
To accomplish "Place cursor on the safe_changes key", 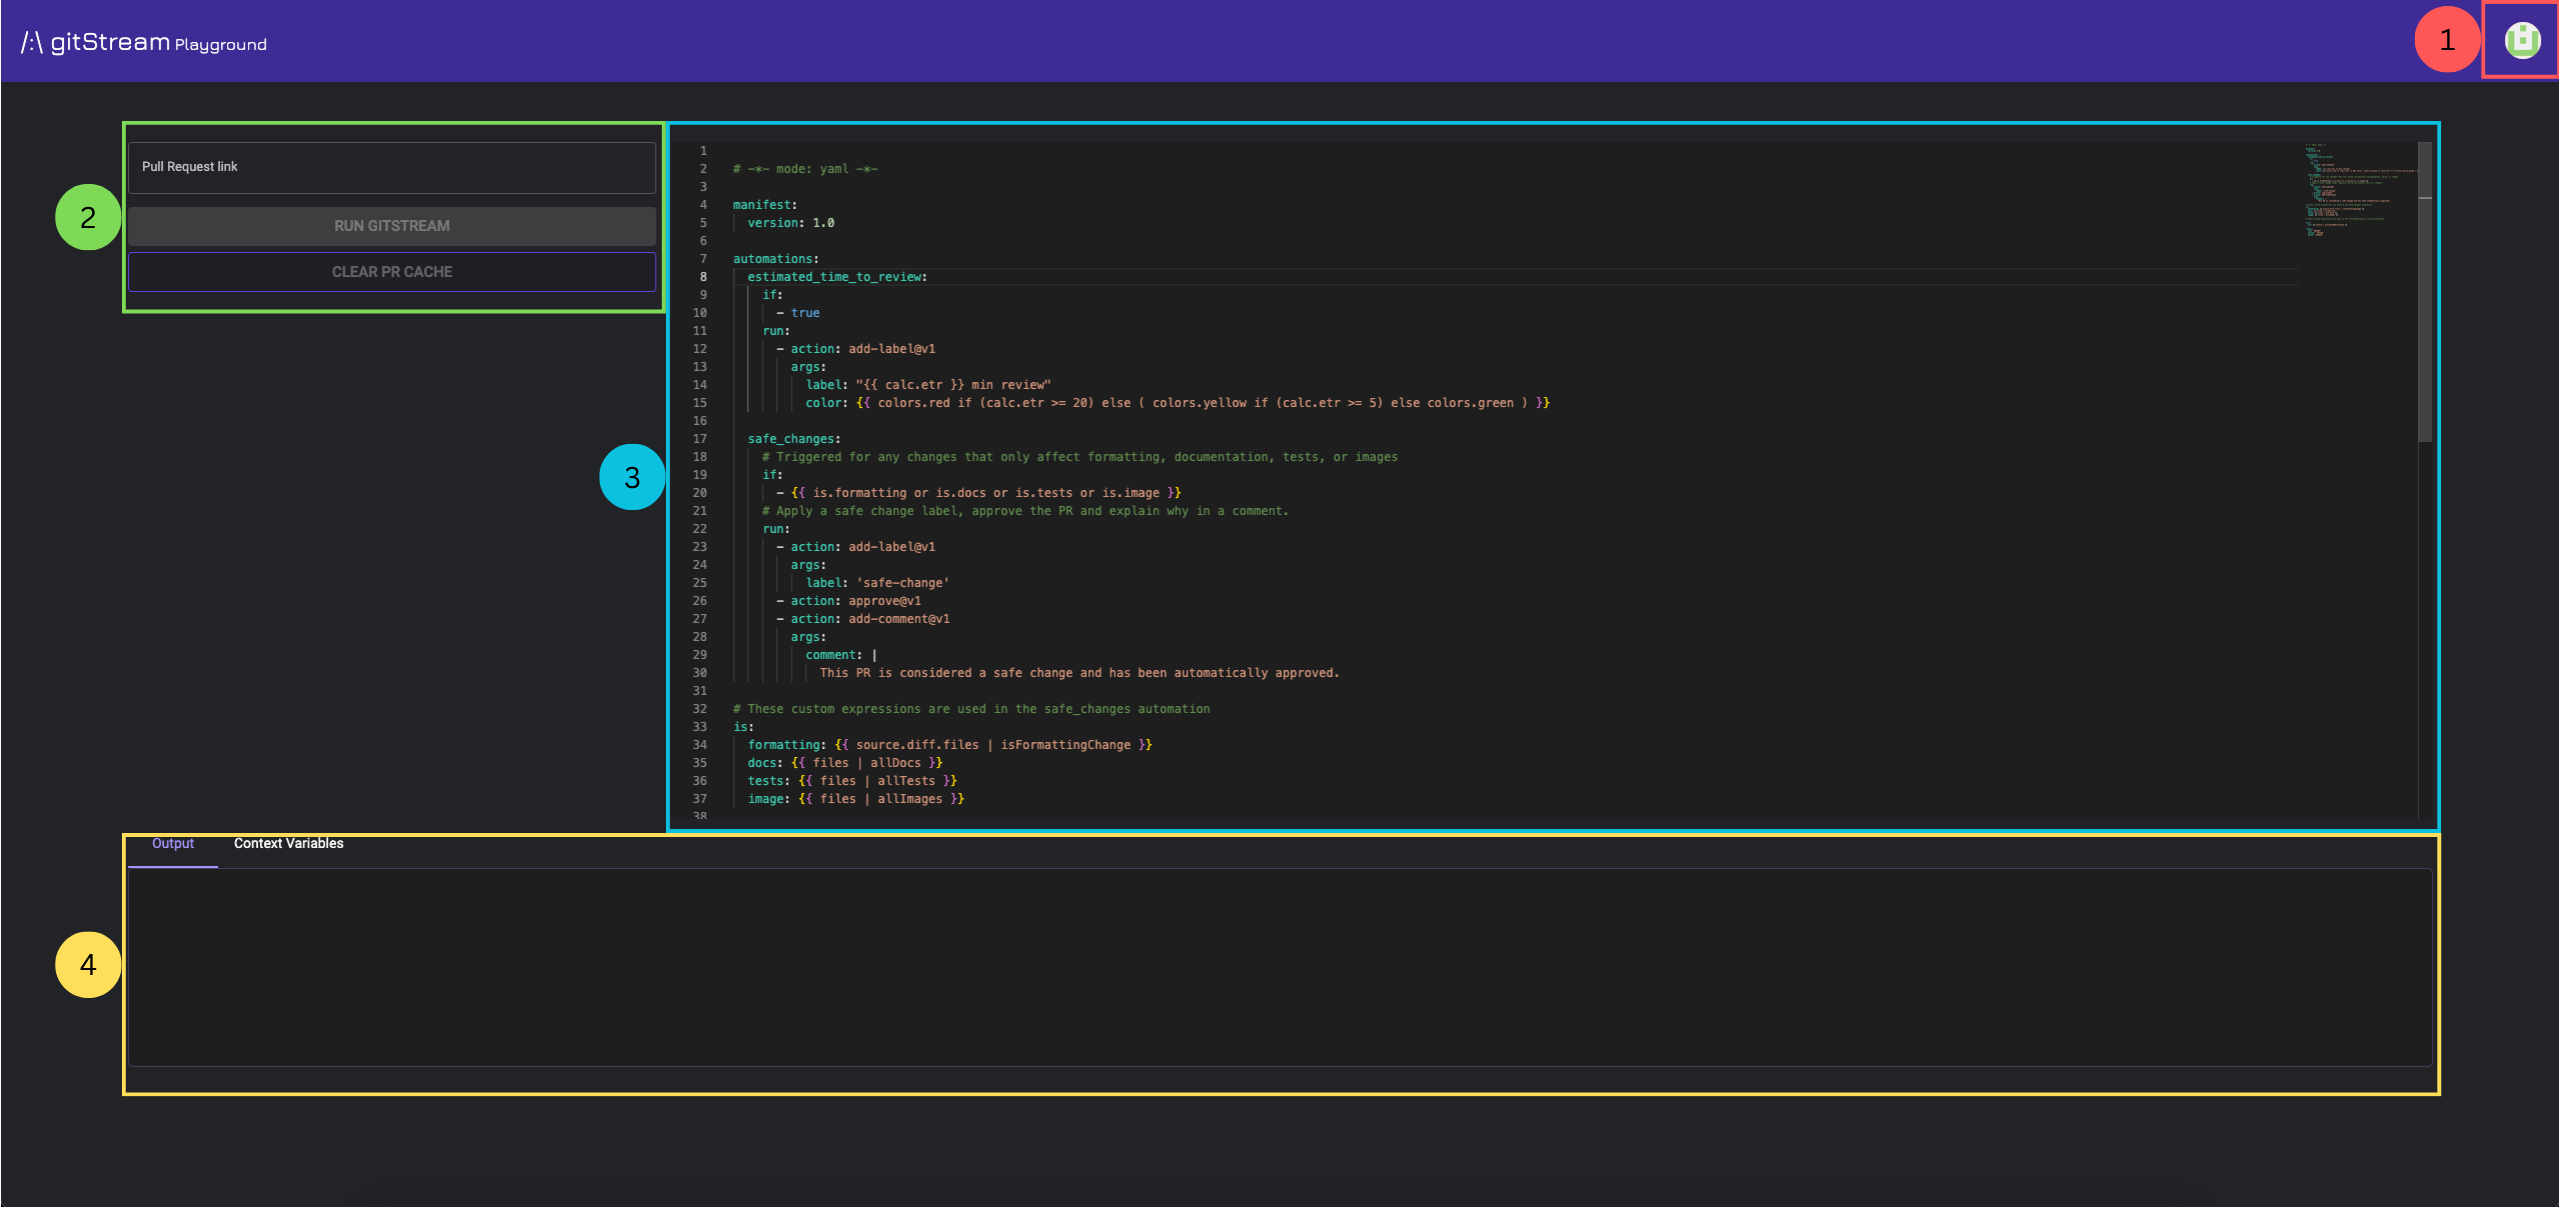I will click(x=792, y=439).
